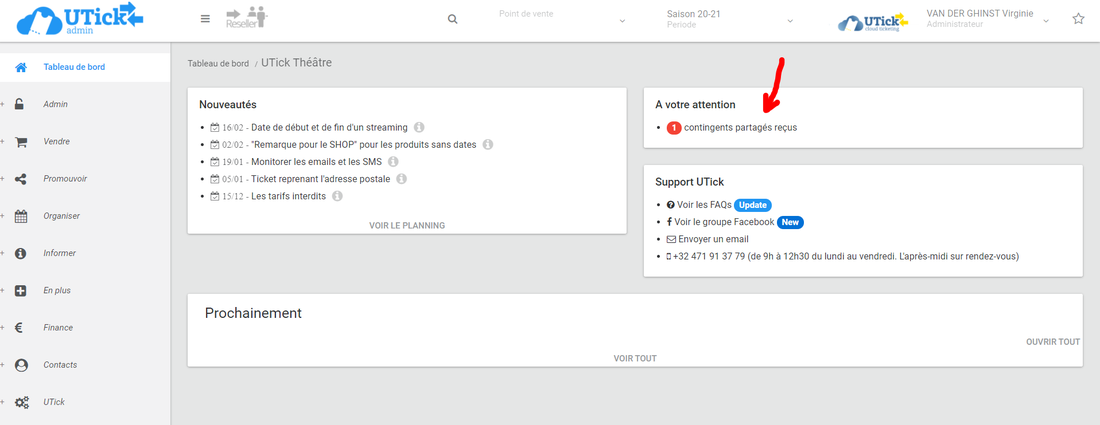Expand the Admin sidebar menu
Image resolution: width=1100 pixels, height=425 pixels.
pos(55,104)
